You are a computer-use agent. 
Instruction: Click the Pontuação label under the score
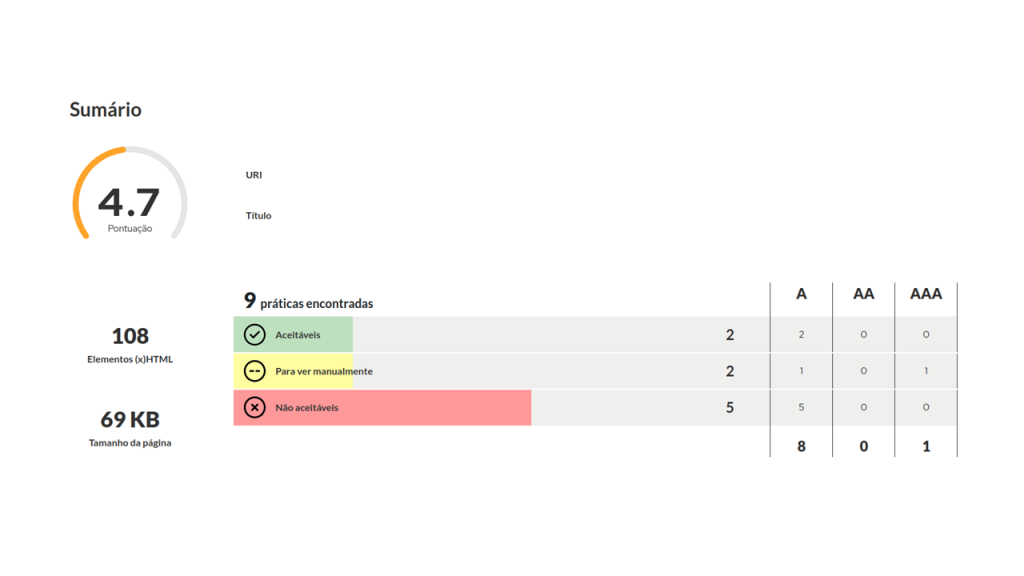(130, 229)
